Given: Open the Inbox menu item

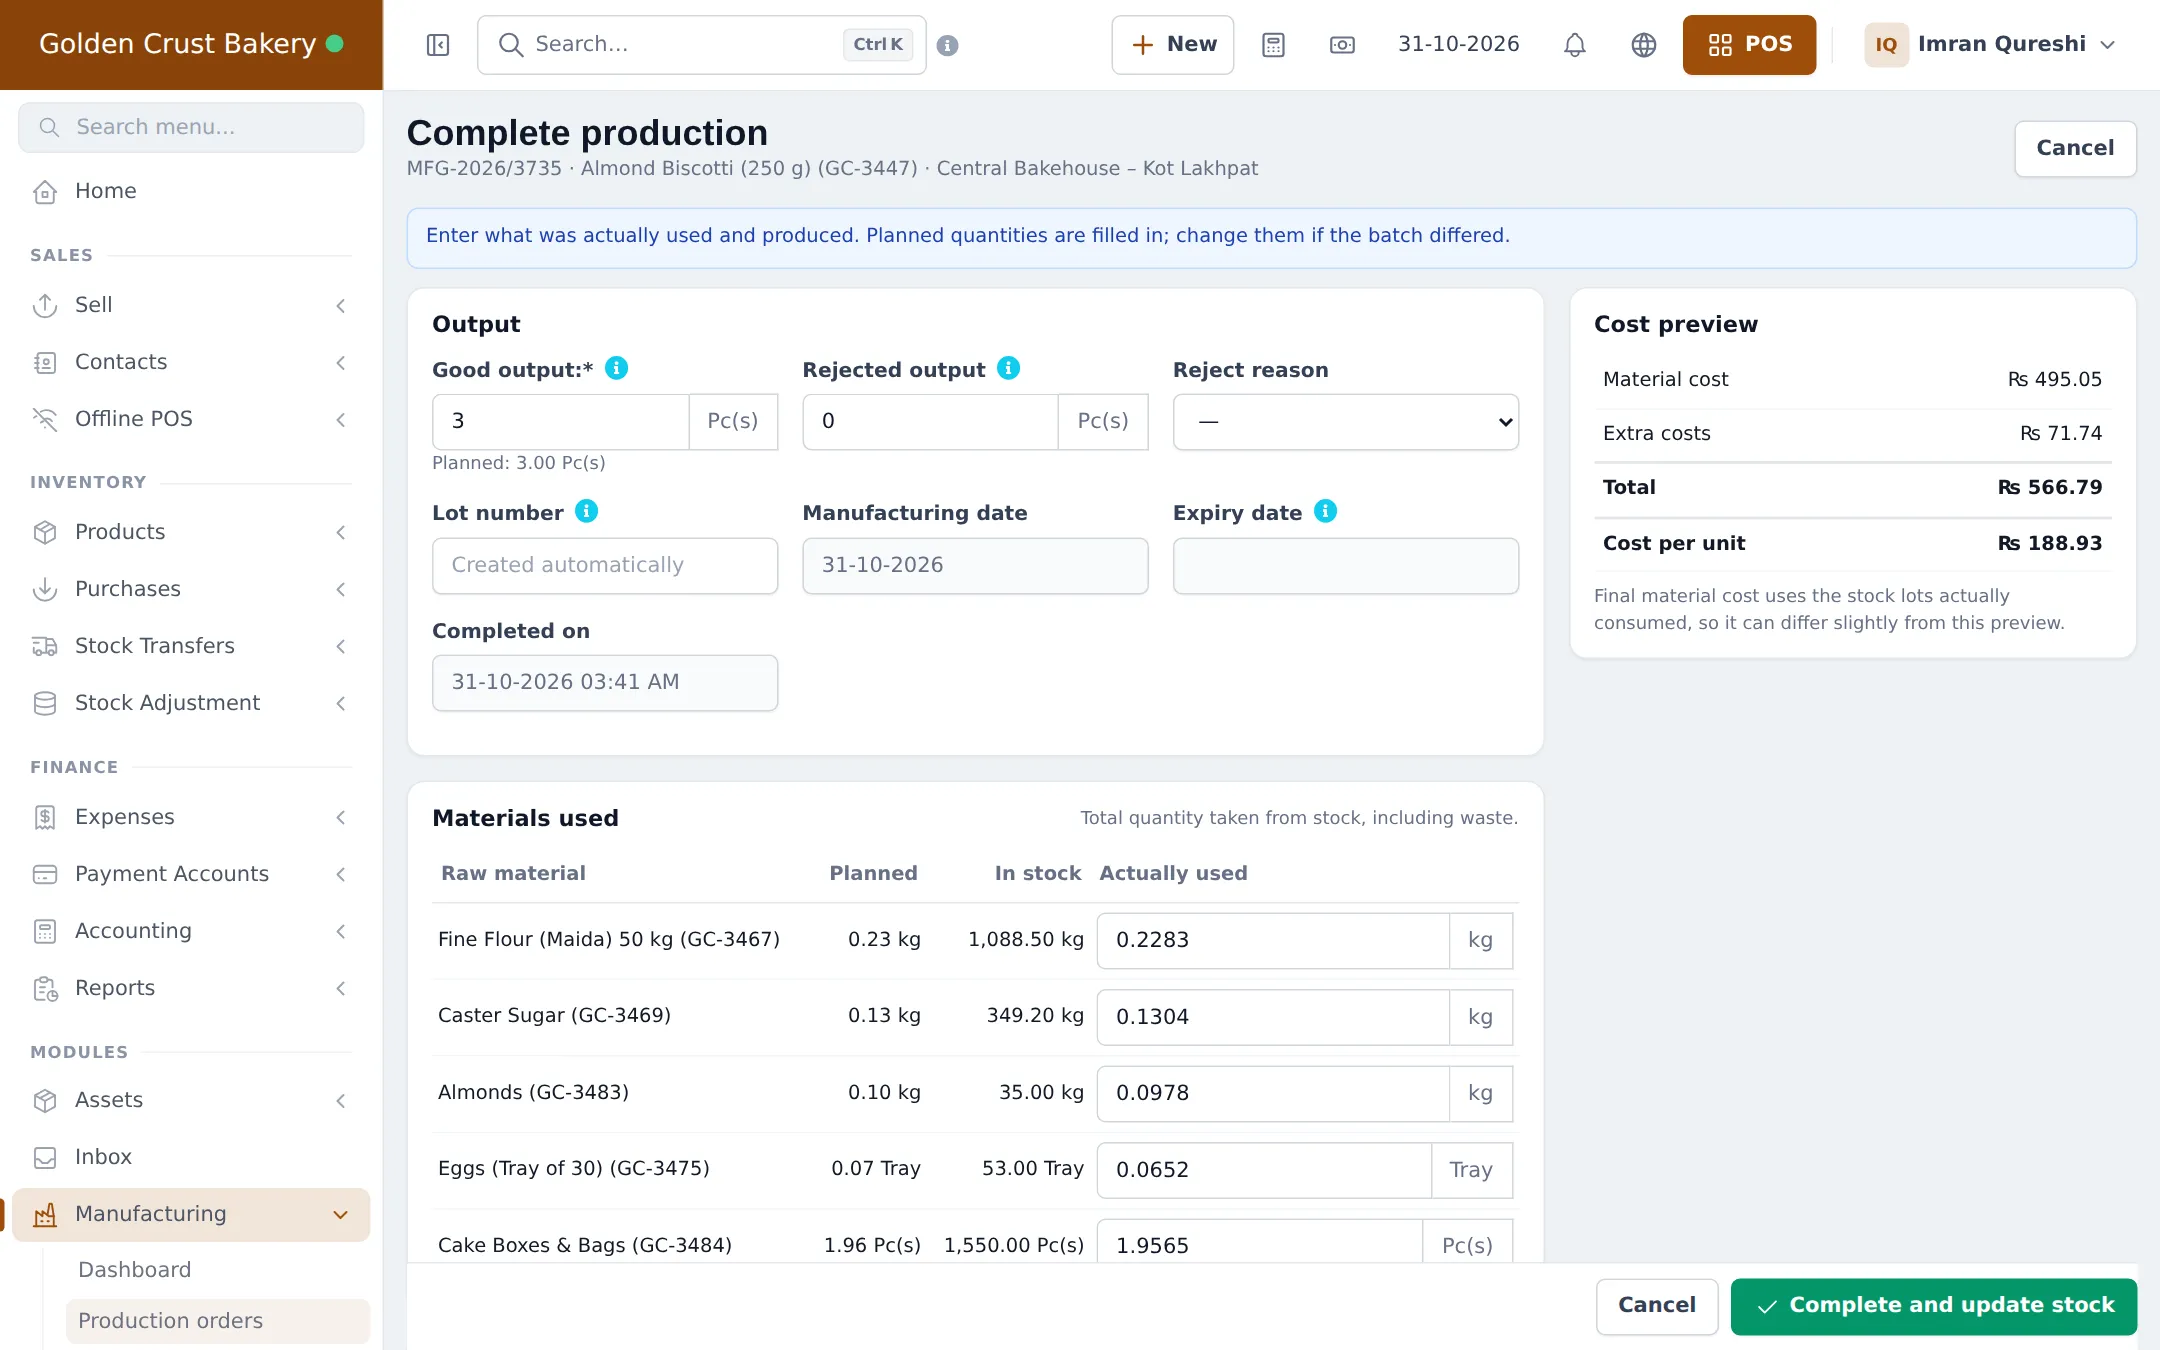Looking at the screenshot, I should coord(191,1157).
